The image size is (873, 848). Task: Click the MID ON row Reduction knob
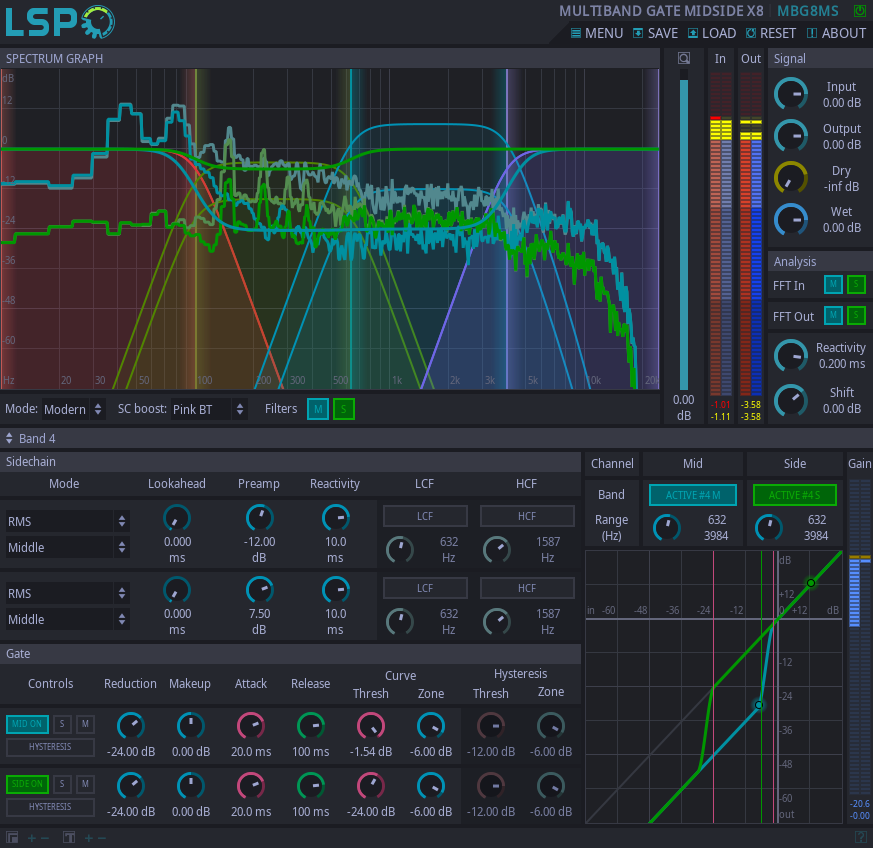click(x=130, y=726)
